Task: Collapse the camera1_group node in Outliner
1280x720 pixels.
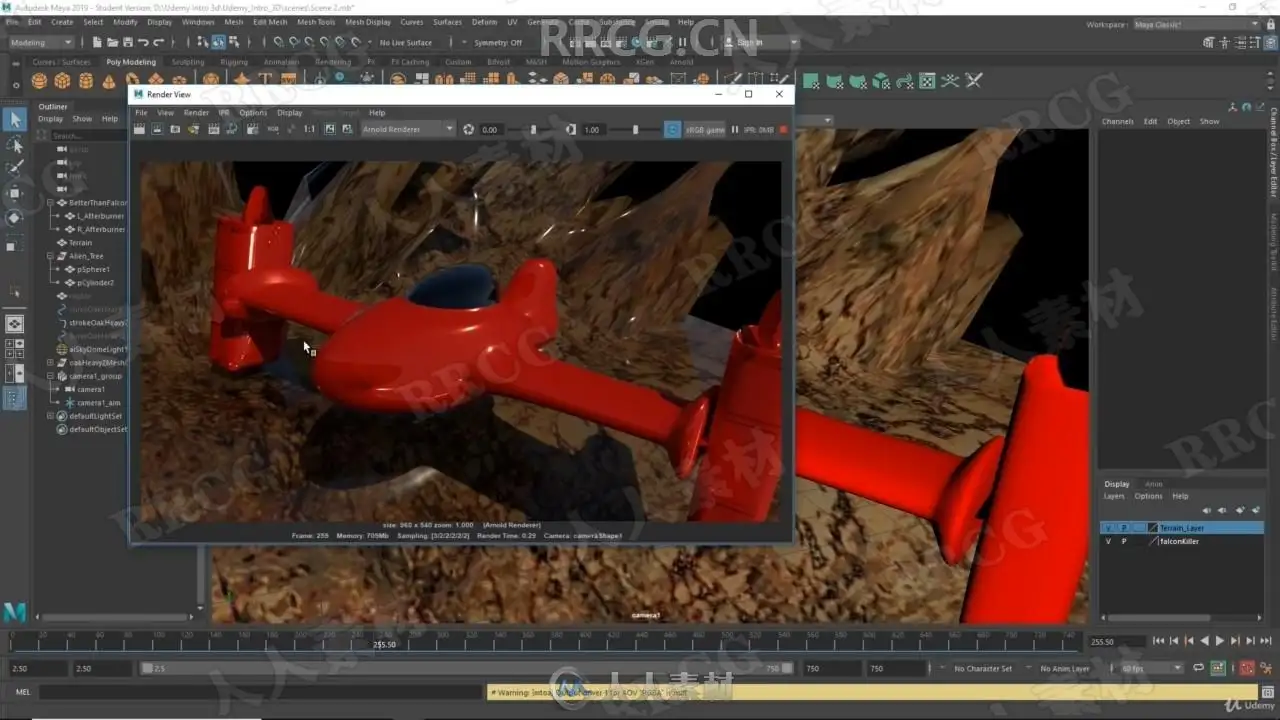Action: (x=51, y=376)
